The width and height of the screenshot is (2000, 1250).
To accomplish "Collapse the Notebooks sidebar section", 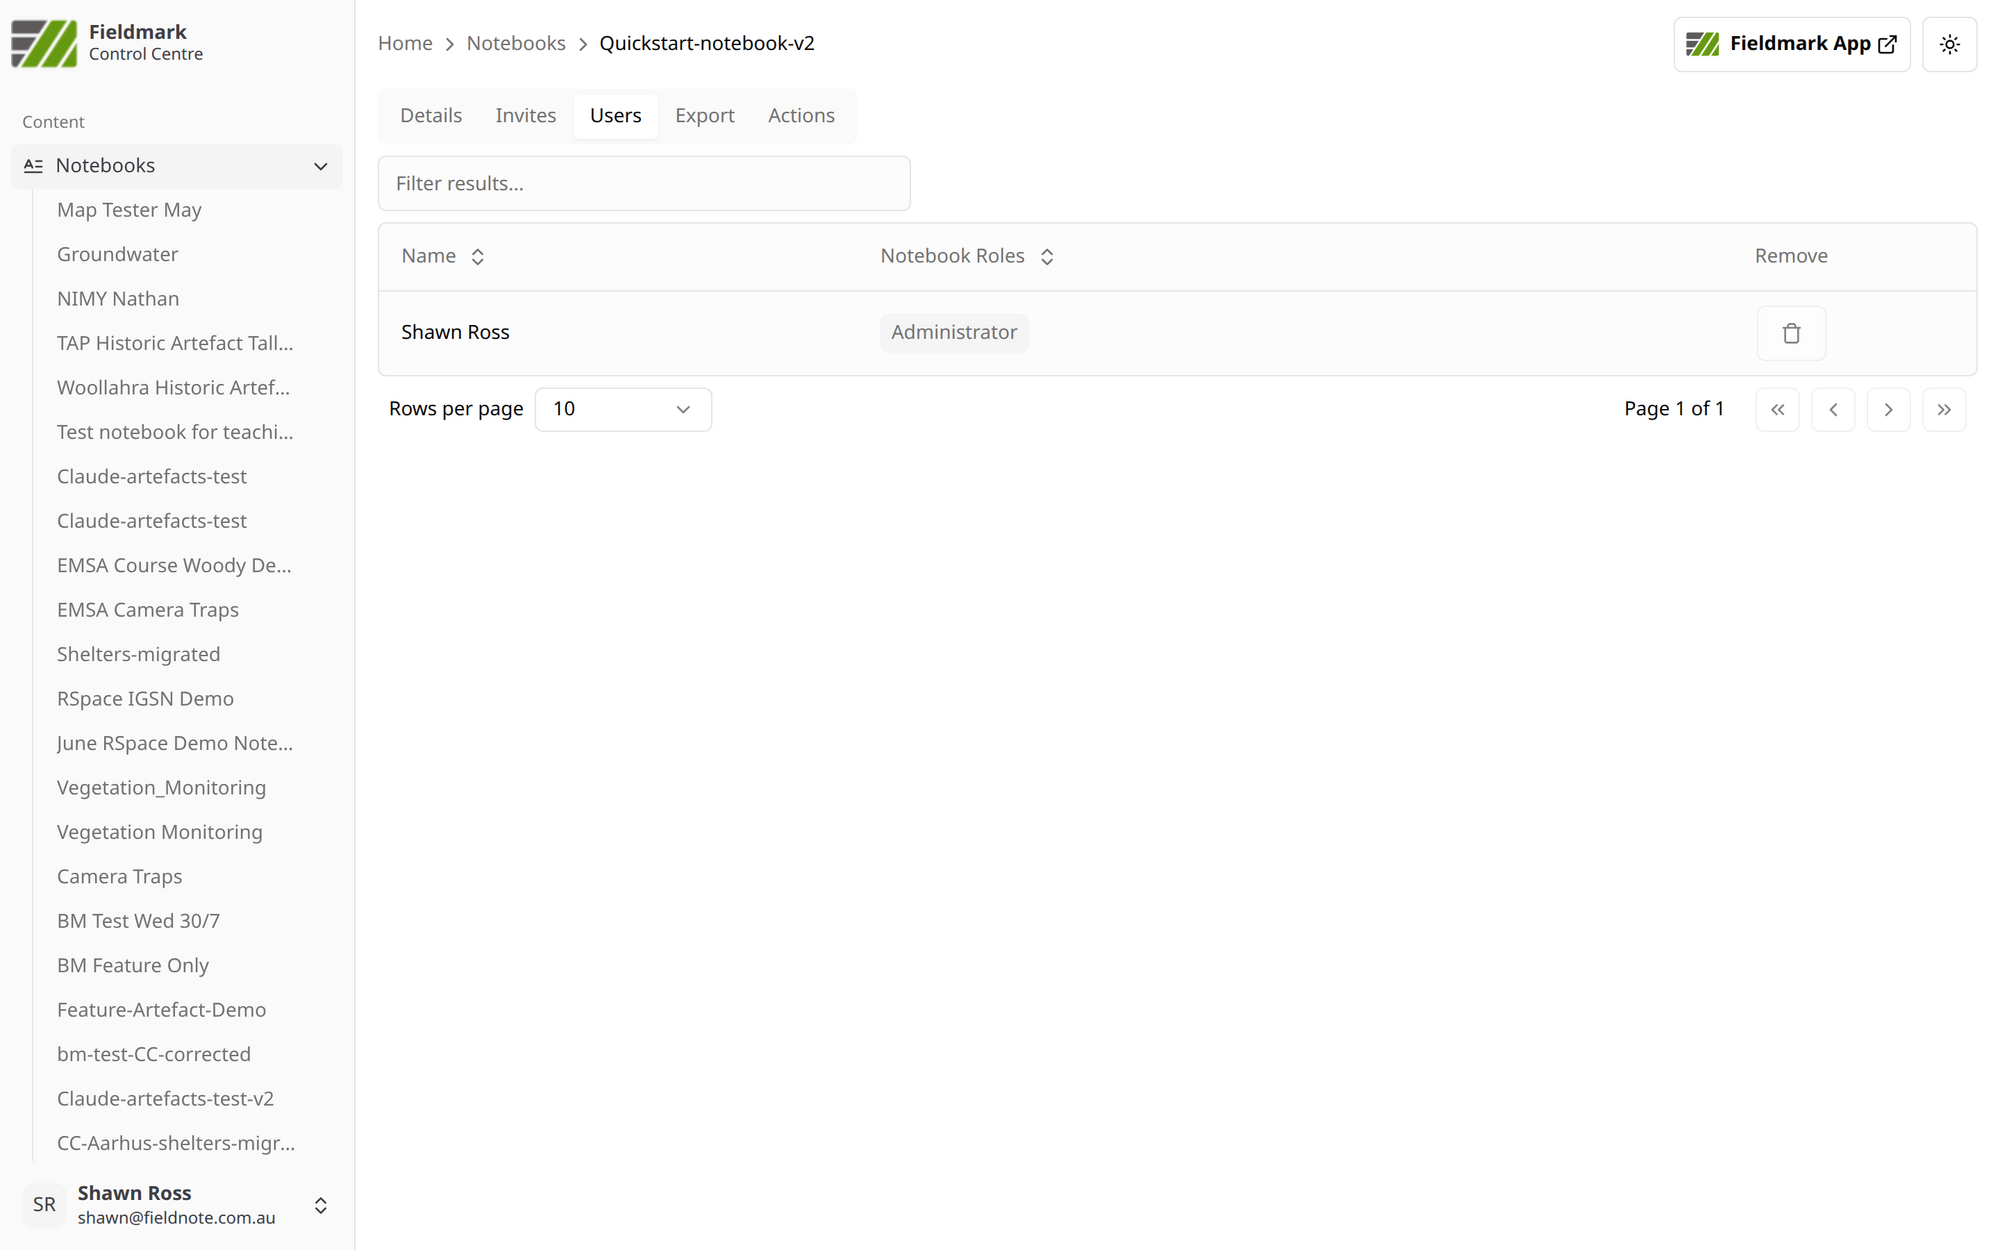I will click(x=320, y=166).
